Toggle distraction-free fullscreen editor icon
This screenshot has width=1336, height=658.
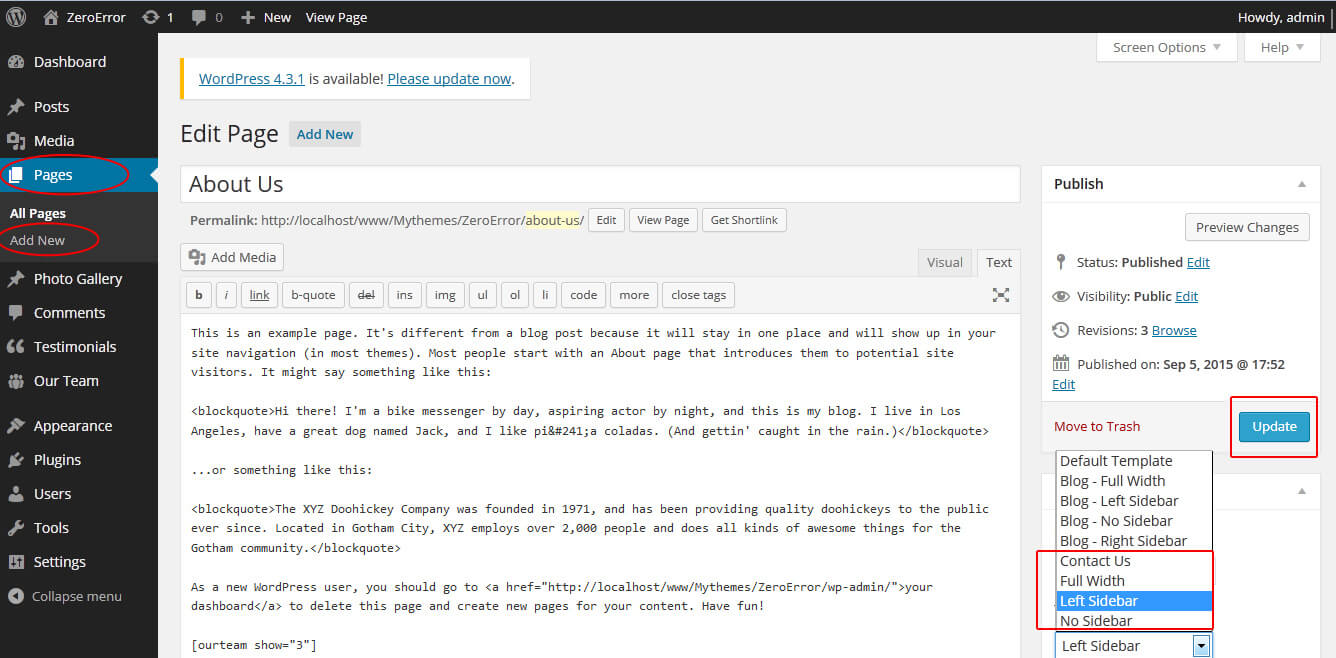(1000, 295)
